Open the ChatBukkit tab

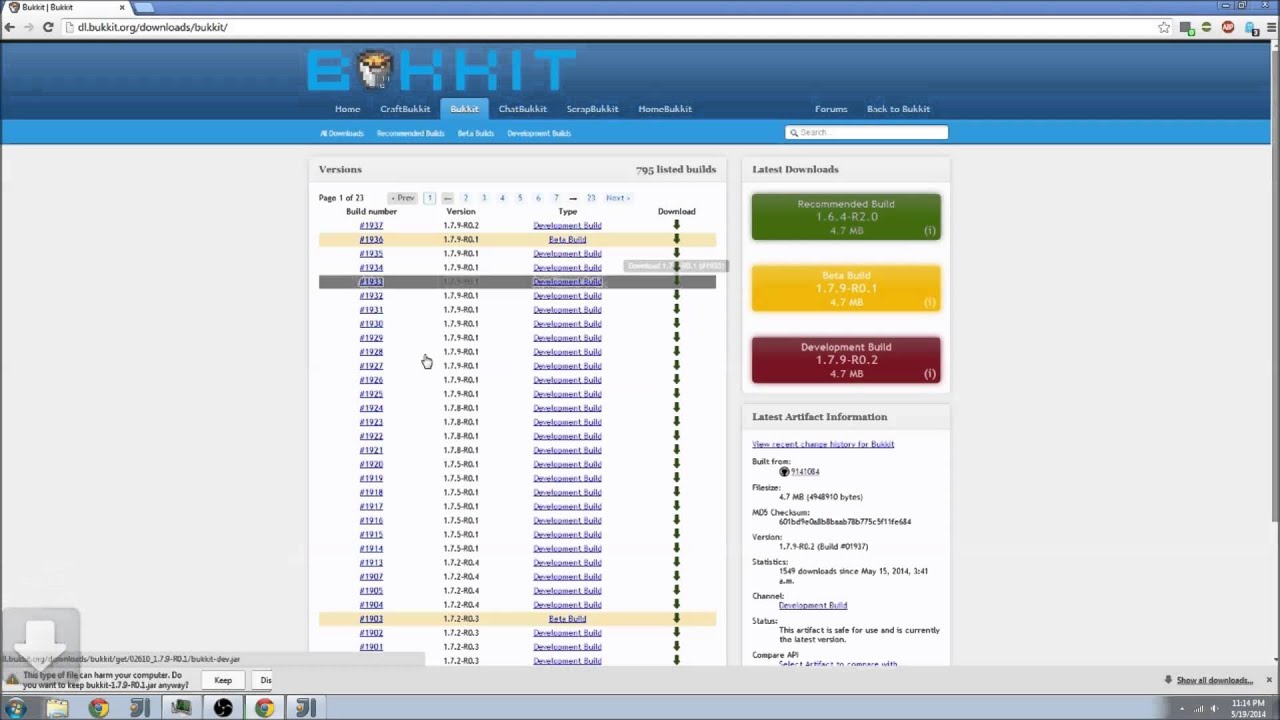523,109
